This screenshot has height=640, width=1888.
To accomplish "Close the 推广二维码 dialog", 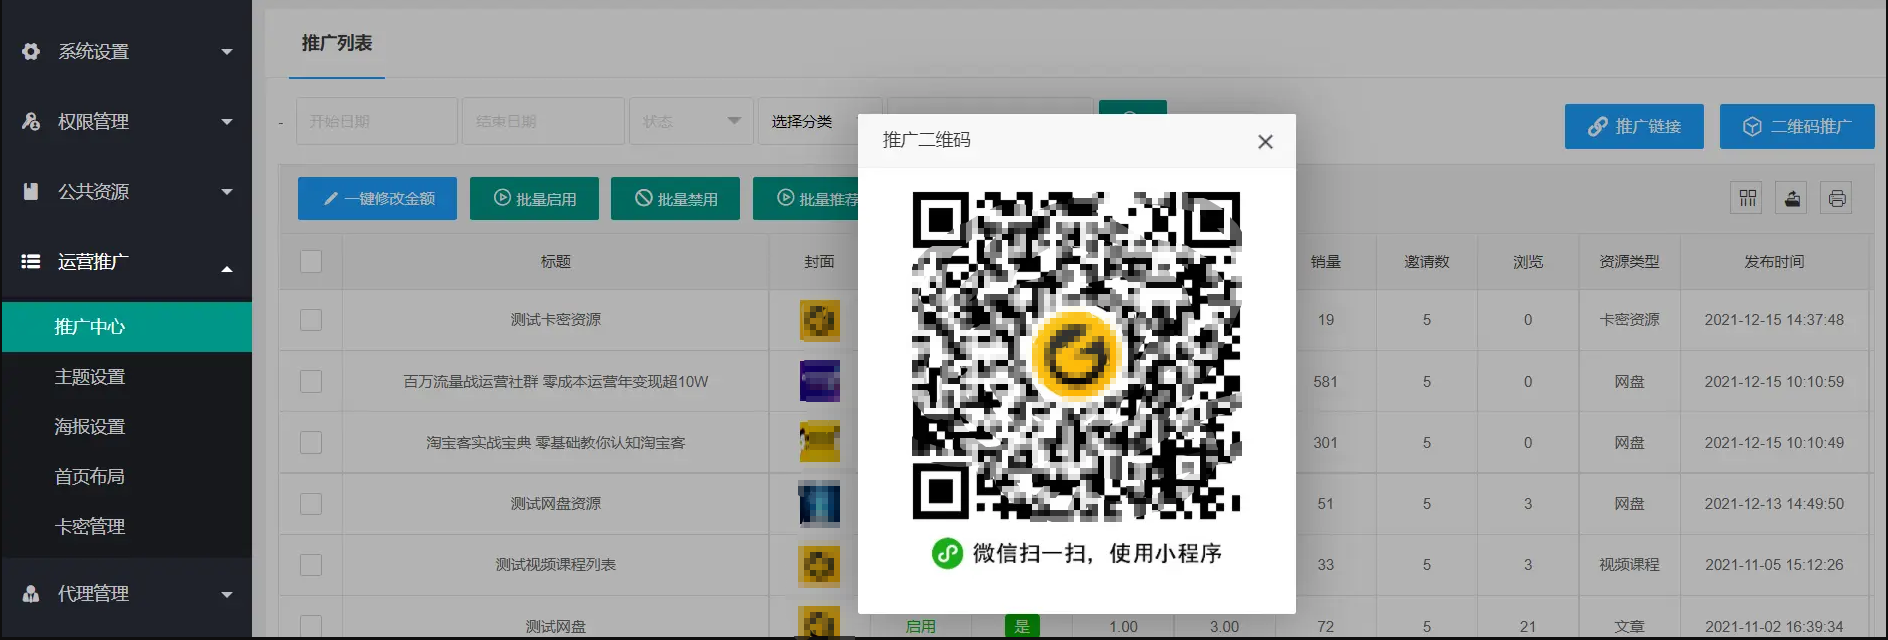I will coord(1265,142).
